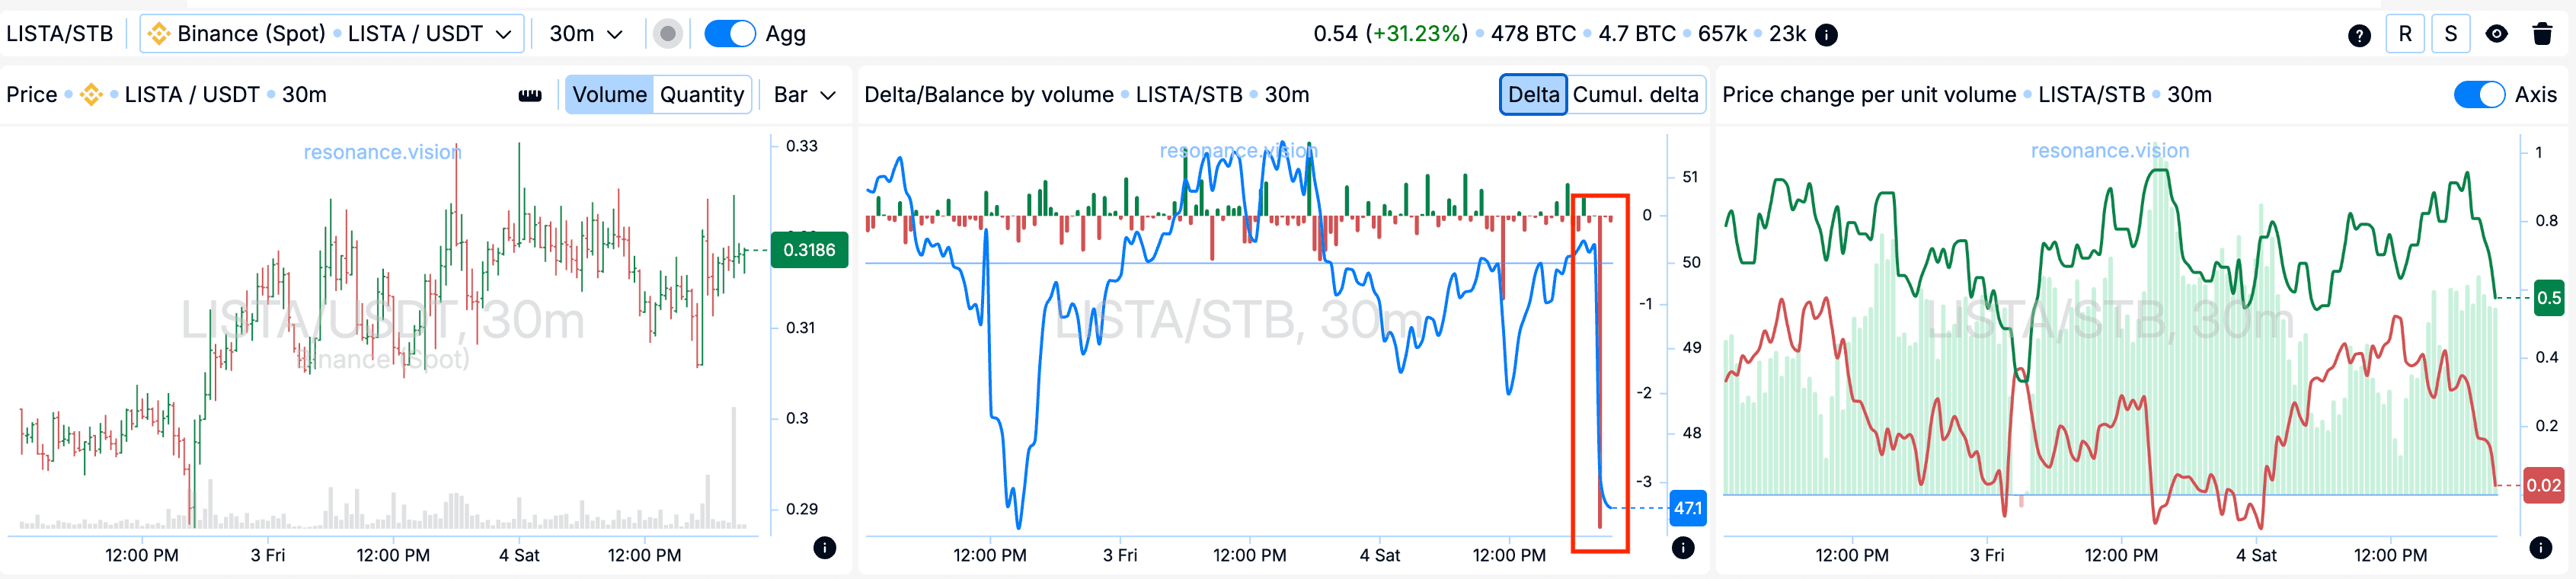The image size is (2576, 579).
Task: Open the Bar chart type dropdown
Action: tap(804, 95)
